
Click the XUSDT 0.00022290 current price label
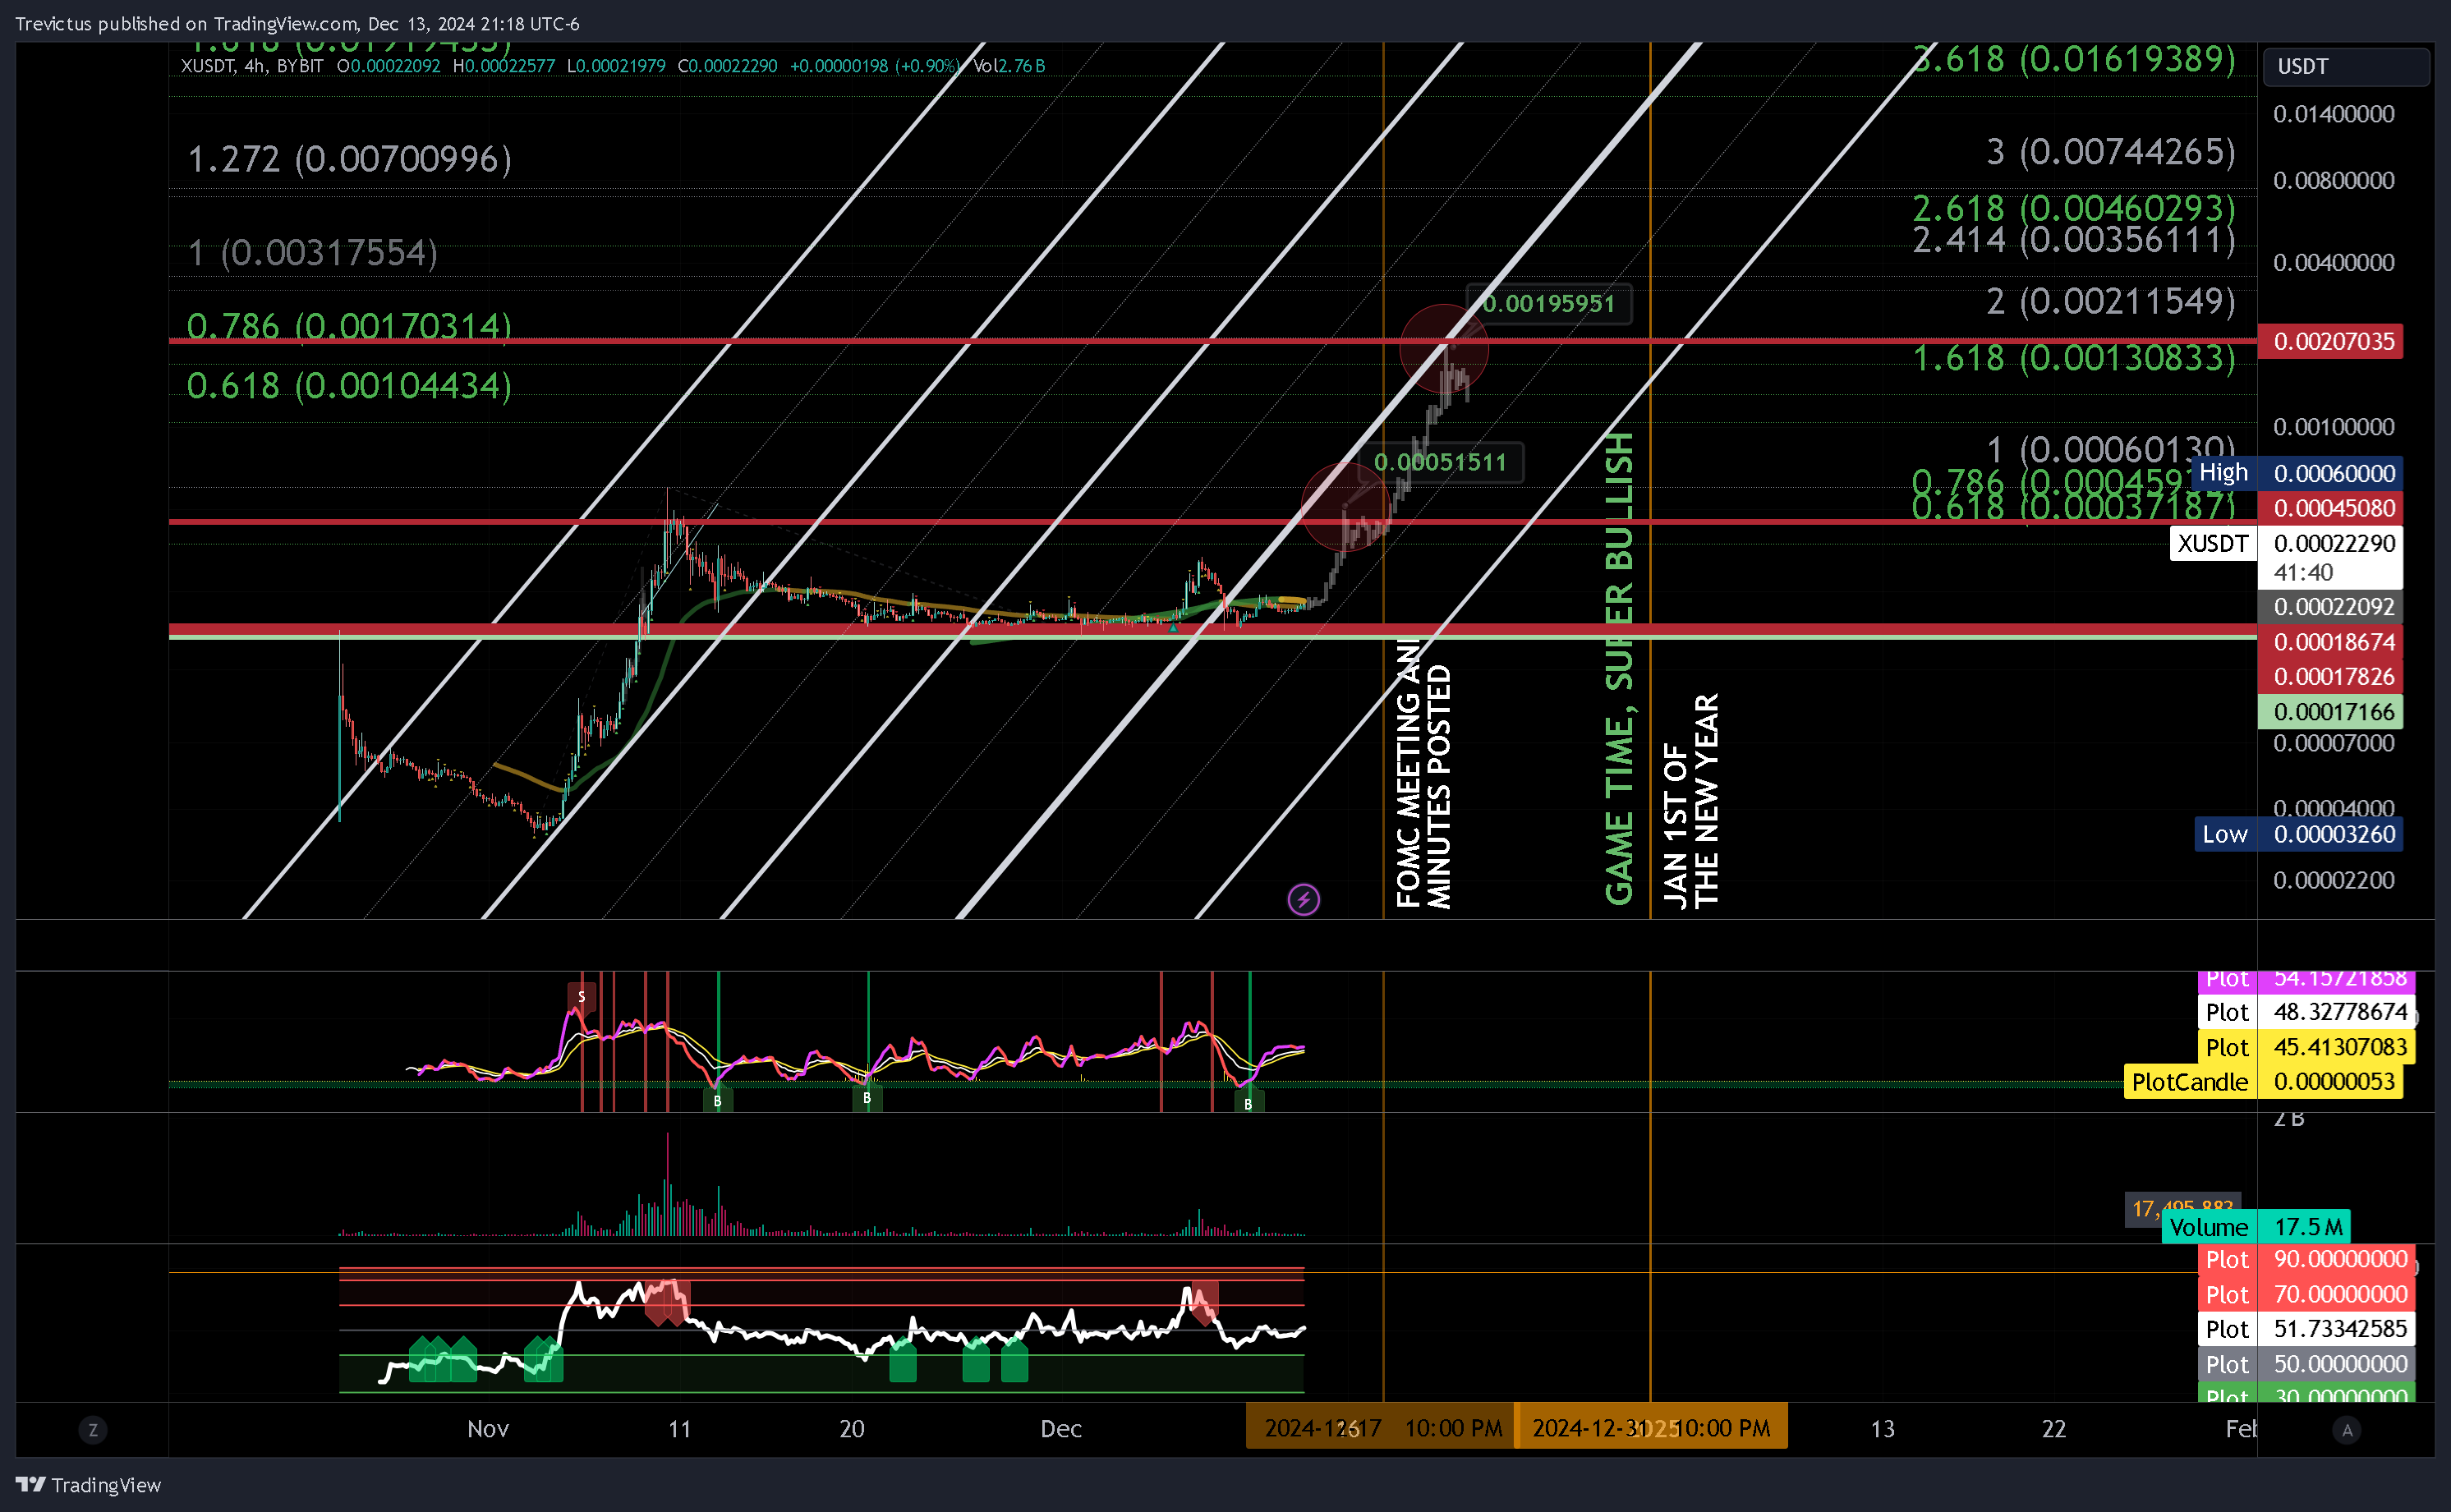pyautogui.click(x=2286, y=556)
